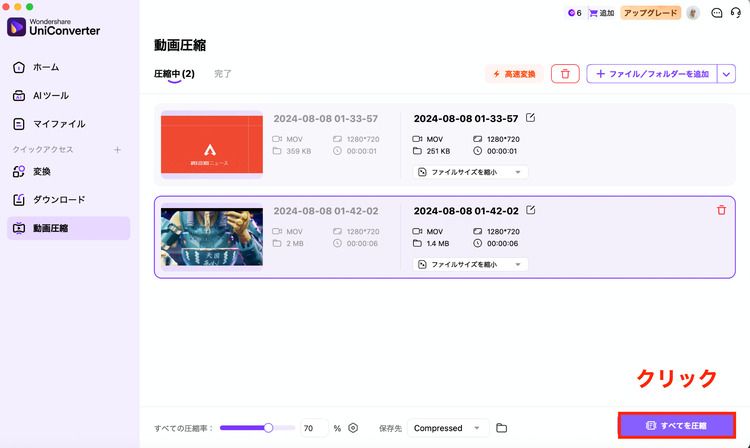Rename output 2024-08-08 01-42-02 via edit icon
This screenshot has height=448, width=750.
point(530,210)
